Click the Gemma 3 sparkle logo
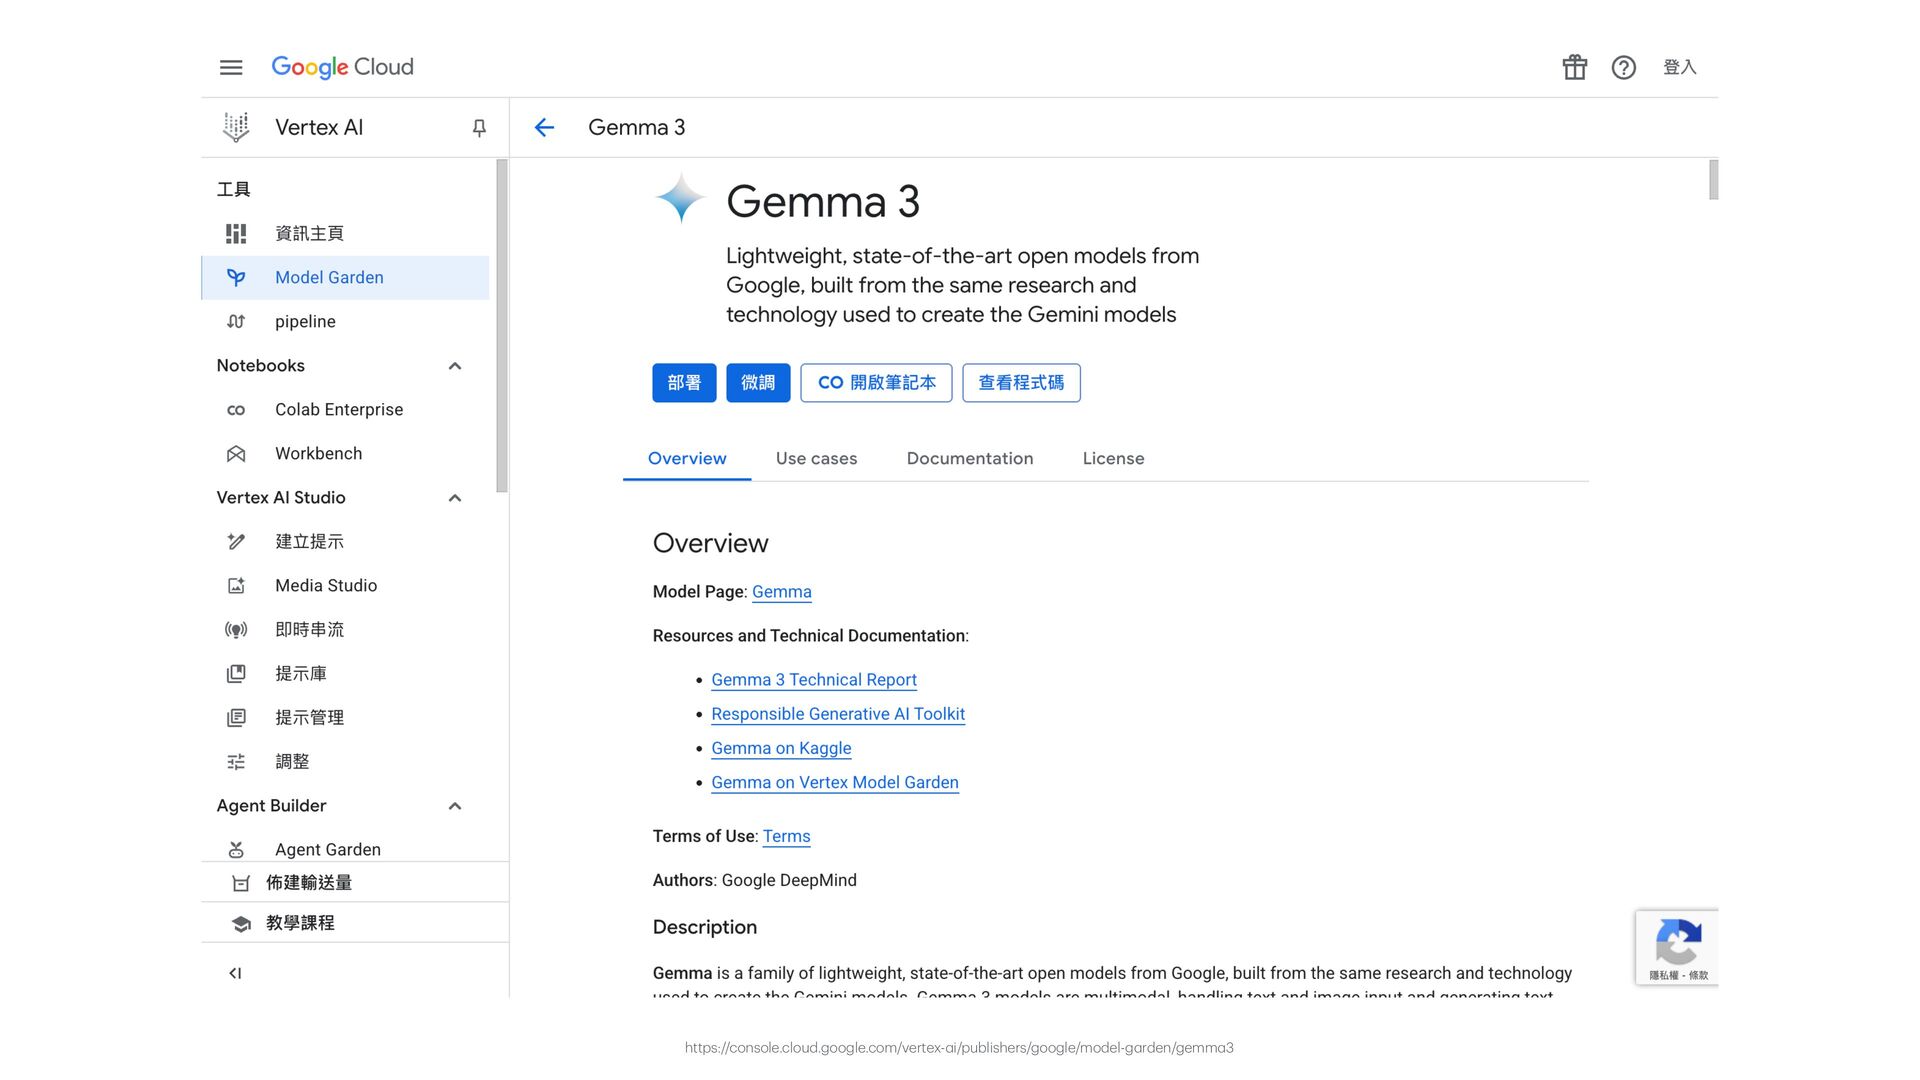The height and width of the screenshot is (1080, 1920). pos(680,197)
